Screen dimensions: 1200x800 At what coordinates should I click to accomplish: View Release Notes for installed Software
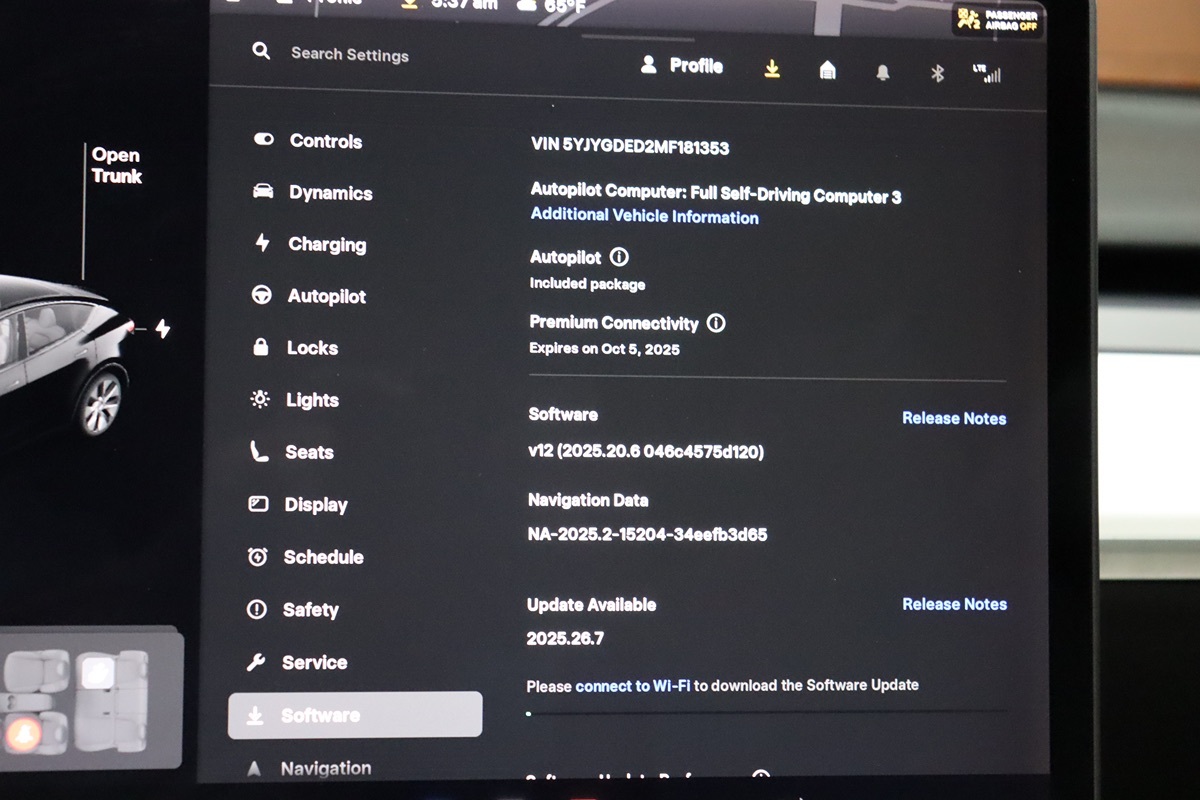coord(954,418)
